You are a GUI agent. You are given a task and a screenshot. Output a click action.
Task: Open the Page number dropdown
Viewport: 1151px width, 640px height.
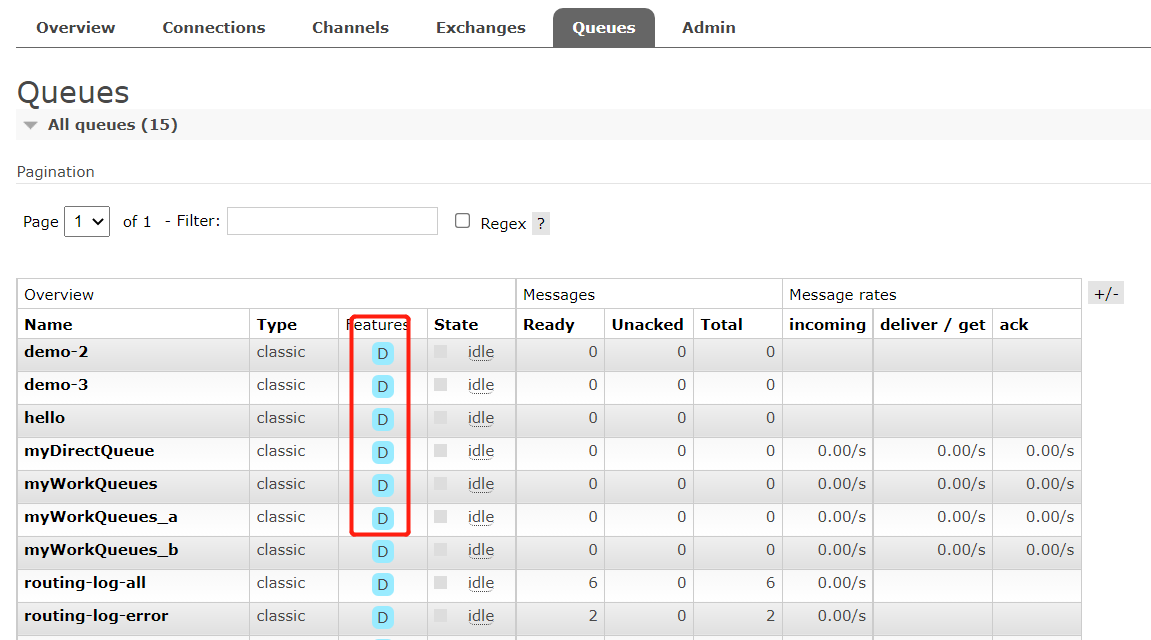(87, 222)
